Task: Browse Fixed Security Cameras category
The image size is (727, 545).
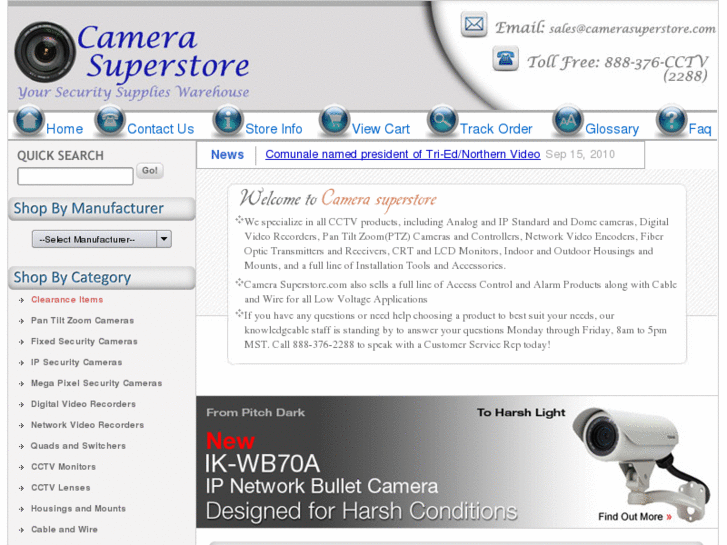Action: [x=84, y=341]
